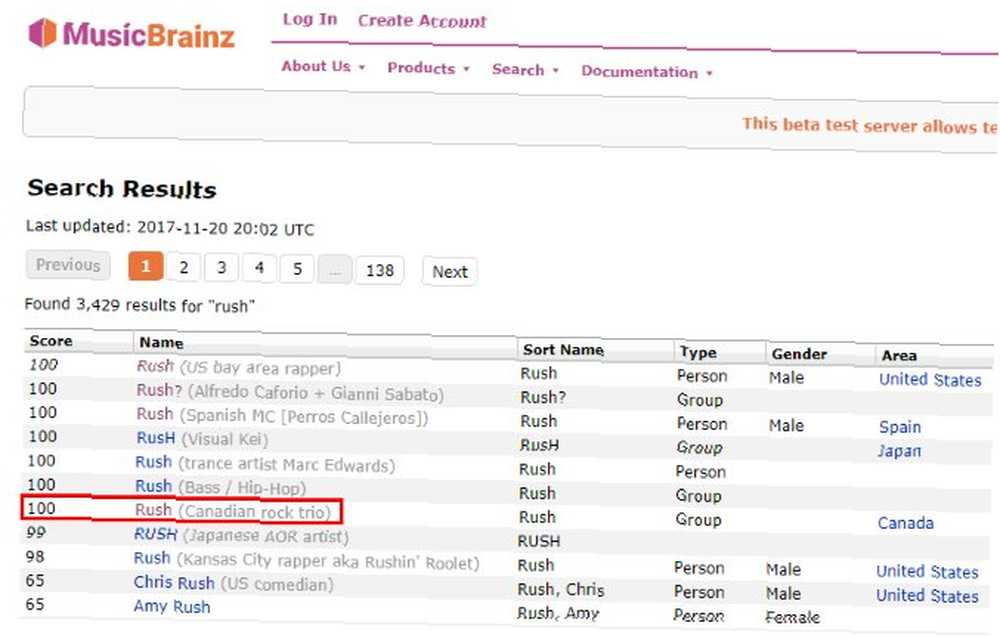The image size is (1000, 638).
Task: Click "Found 3,429 results" text
Action: 139,305
